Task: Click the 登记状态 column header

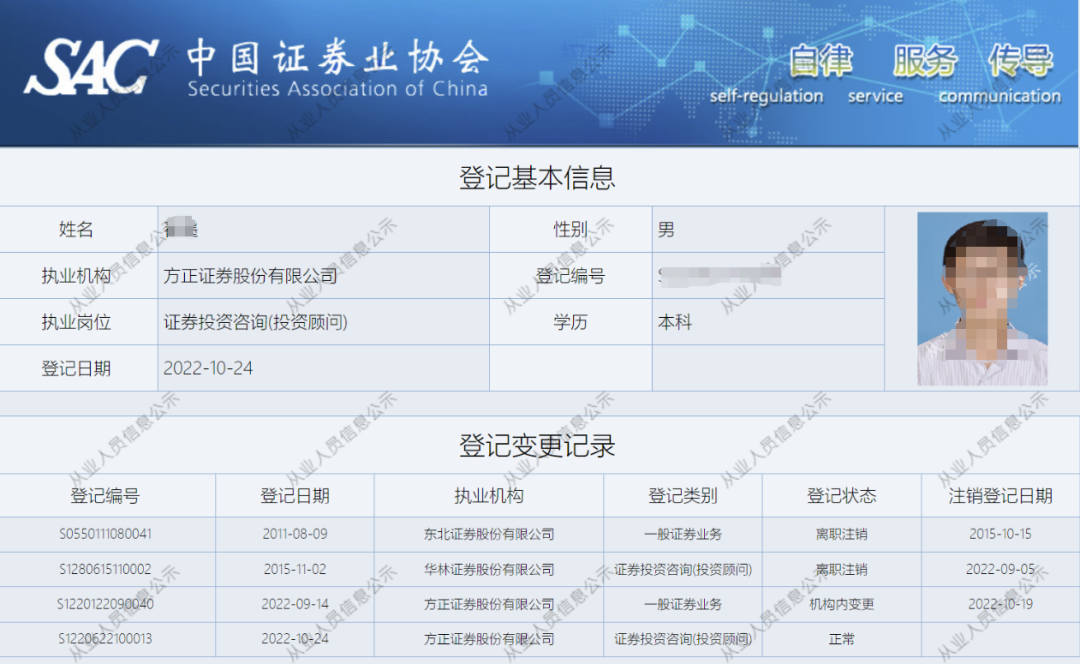Action: pos(842,496)
